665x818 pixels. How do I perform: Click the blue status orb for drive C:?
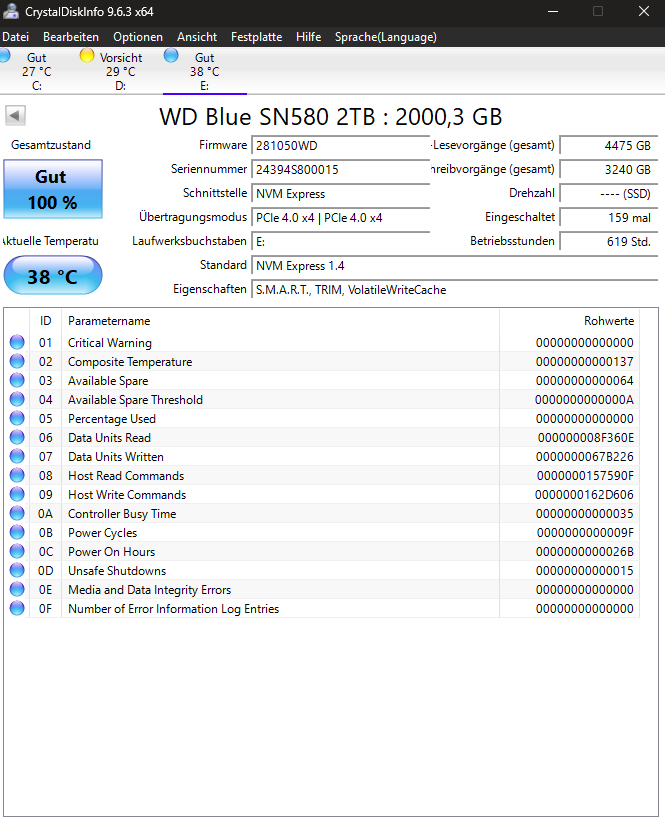pyautogui.click(x=5, y=55)
